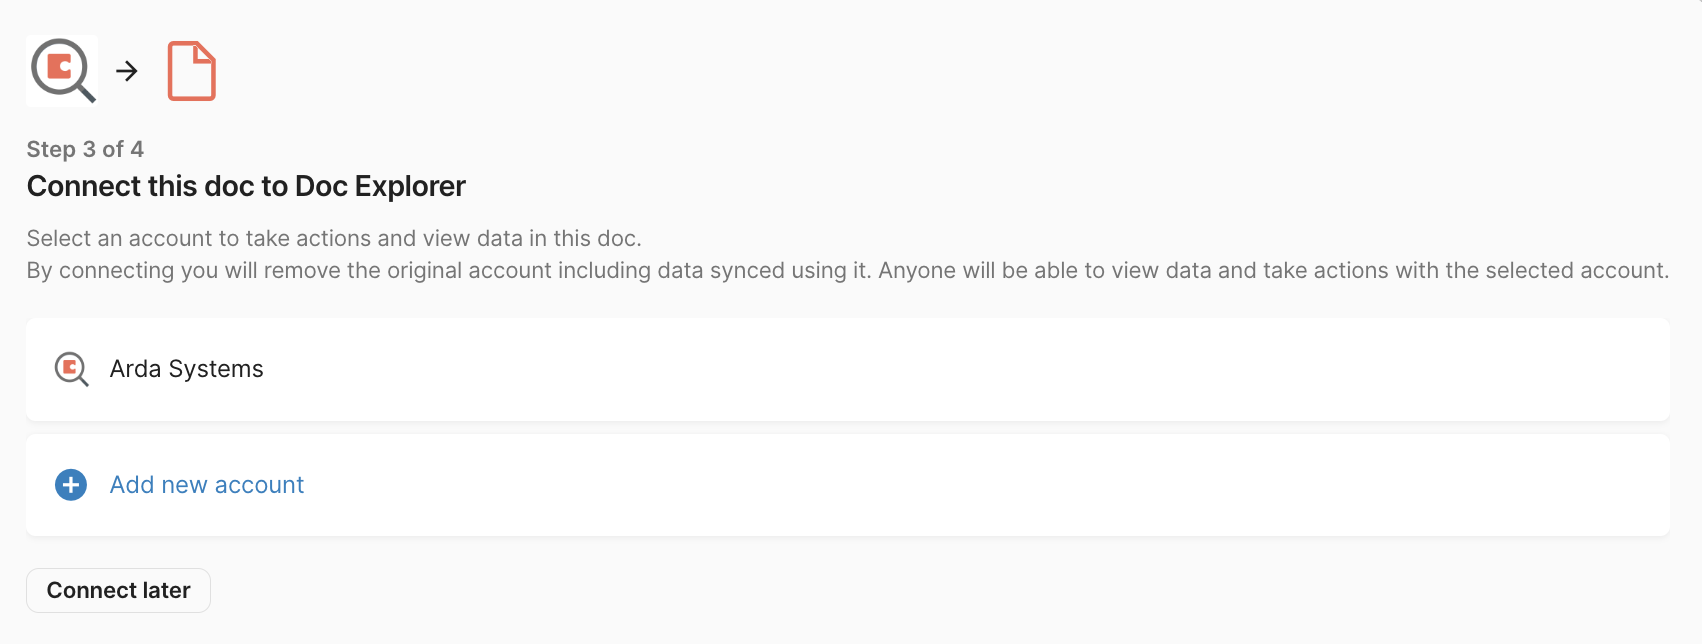Image resolution: width=1702 pixels, height=644 pixels.
Task: Click the Doc Explorer magnifier icon at top
Action: 62,71
